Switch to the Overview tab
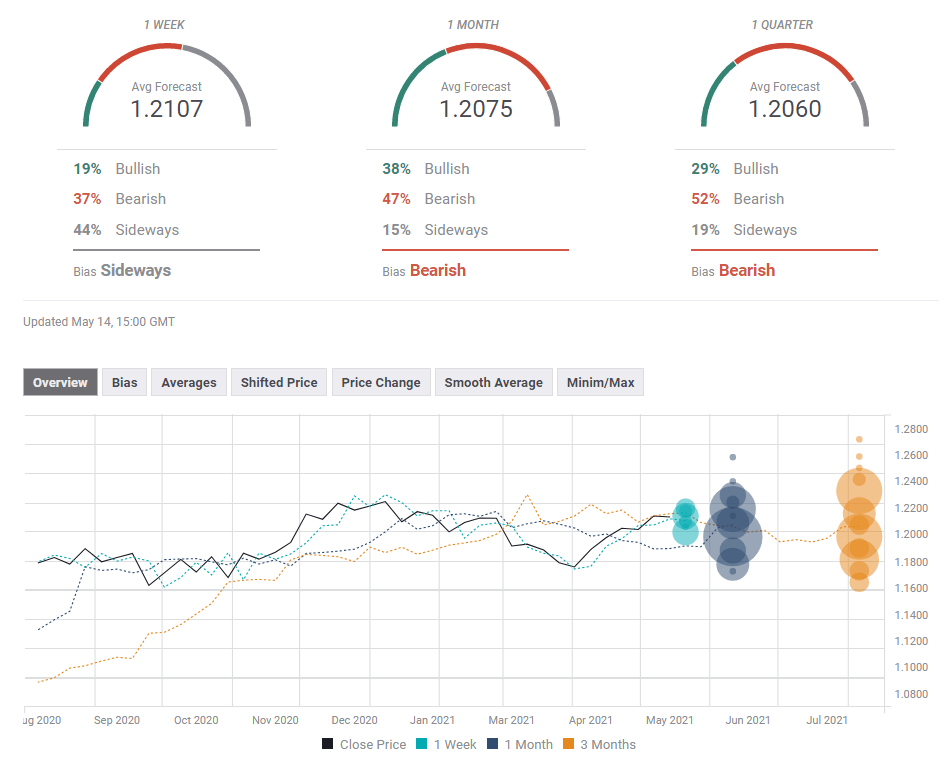 [60, 382]
